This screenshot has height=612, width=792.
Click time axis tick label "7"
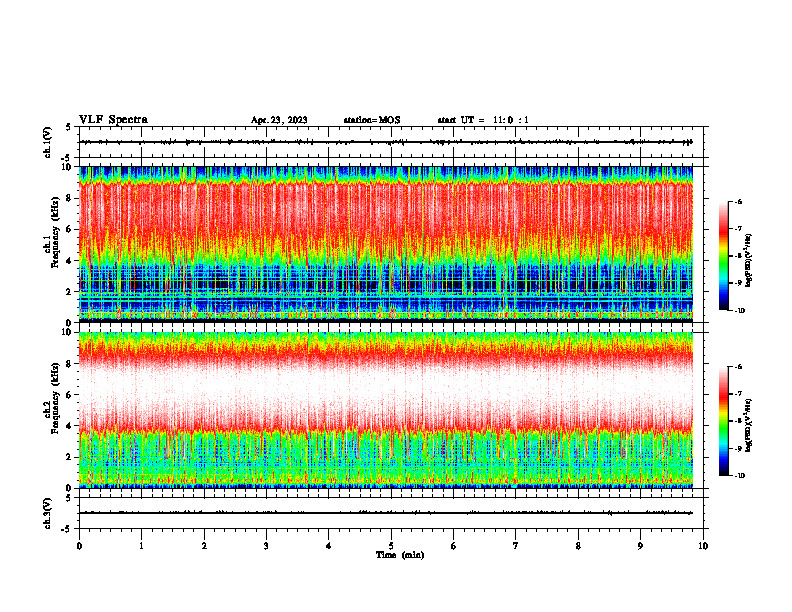[x=516, y=546]
